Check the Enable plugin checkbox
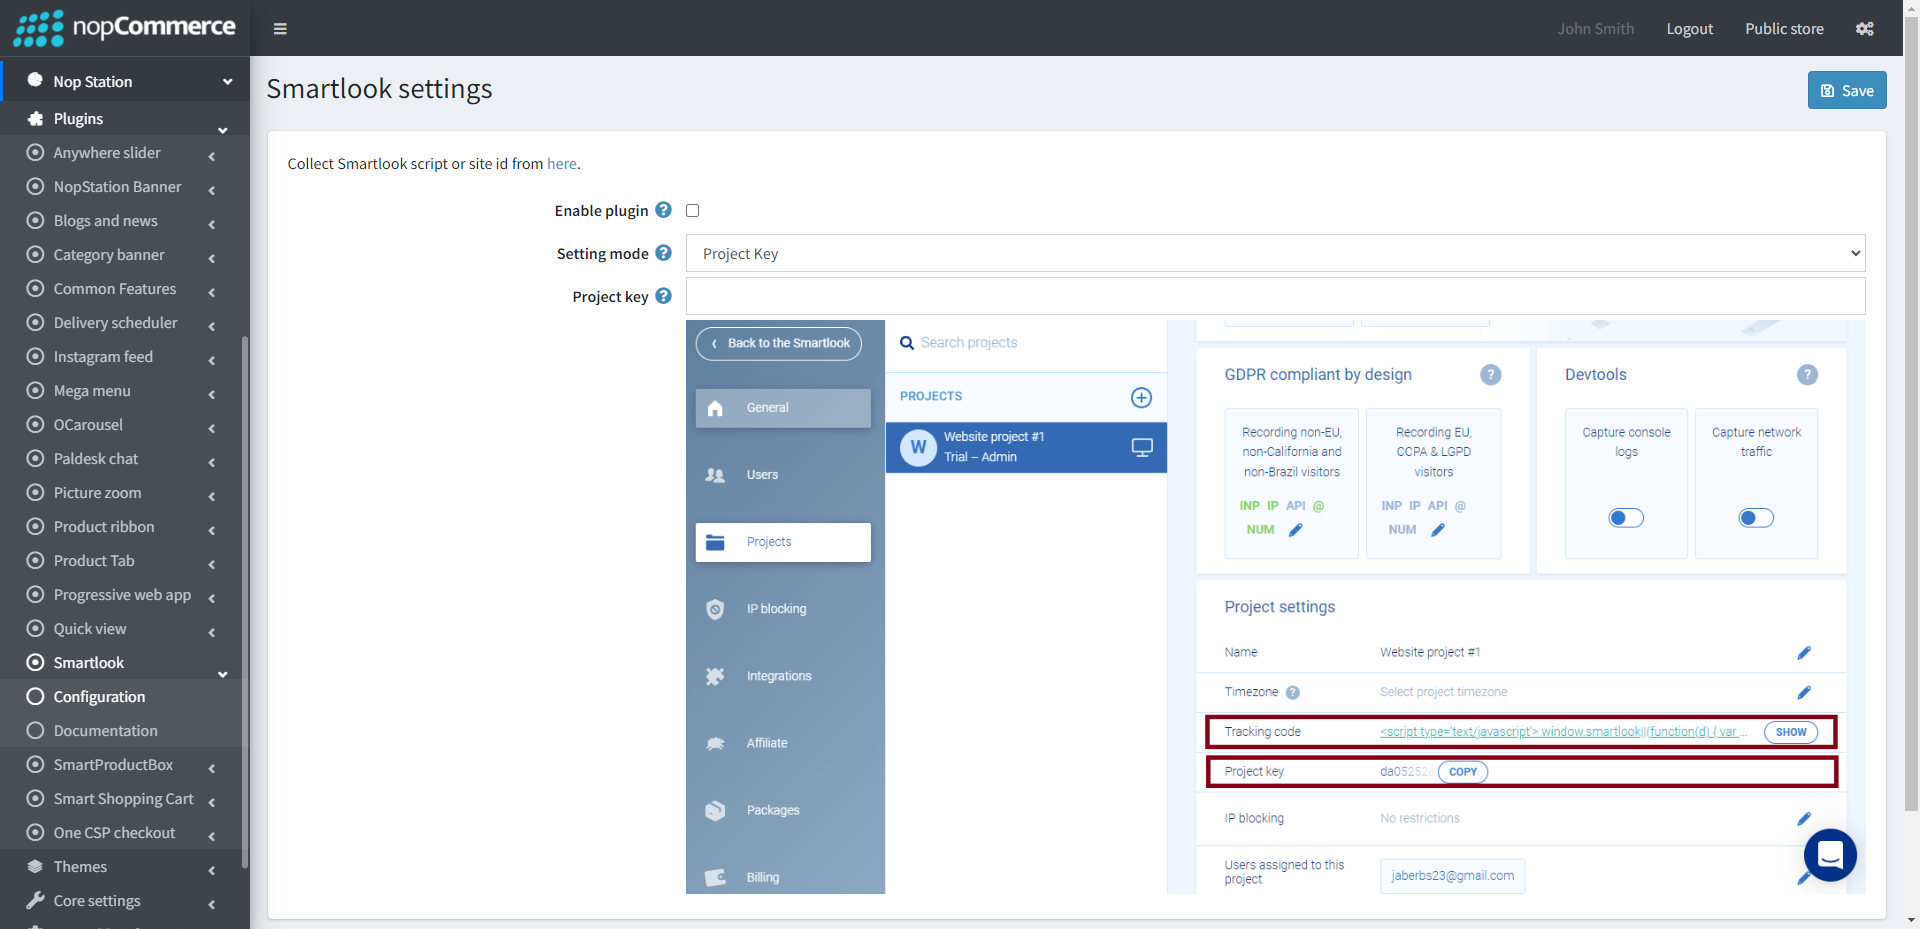 click(x=692, y=210)
